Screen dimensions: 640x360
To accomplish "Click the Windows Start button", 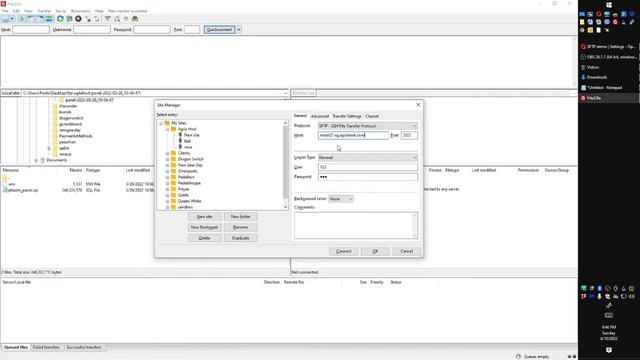I will point(609,5).
